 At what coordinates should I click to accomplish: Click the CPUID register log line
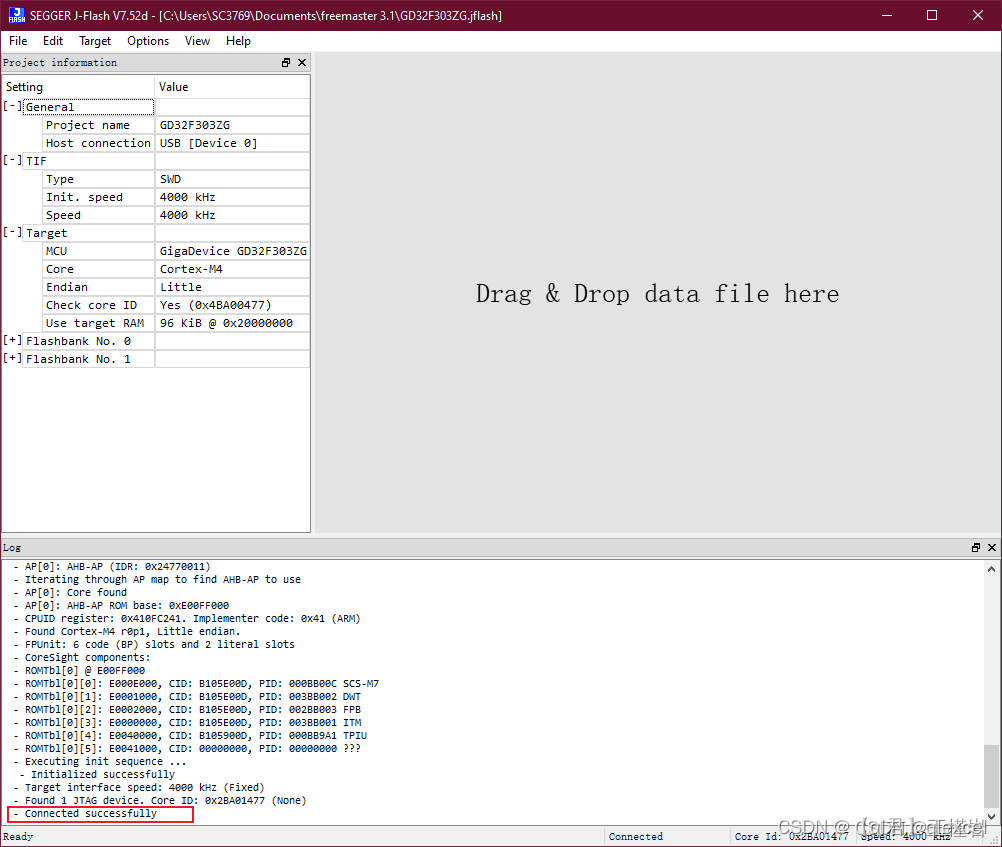192,619
